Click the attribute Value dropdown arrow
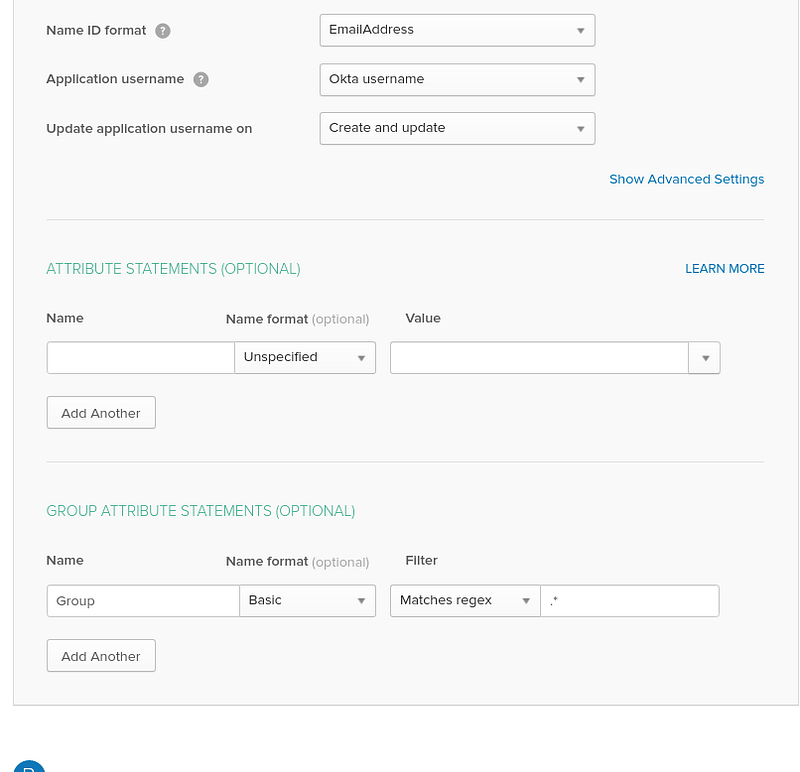This screenshot has width=800, height=772. [704, 358]
